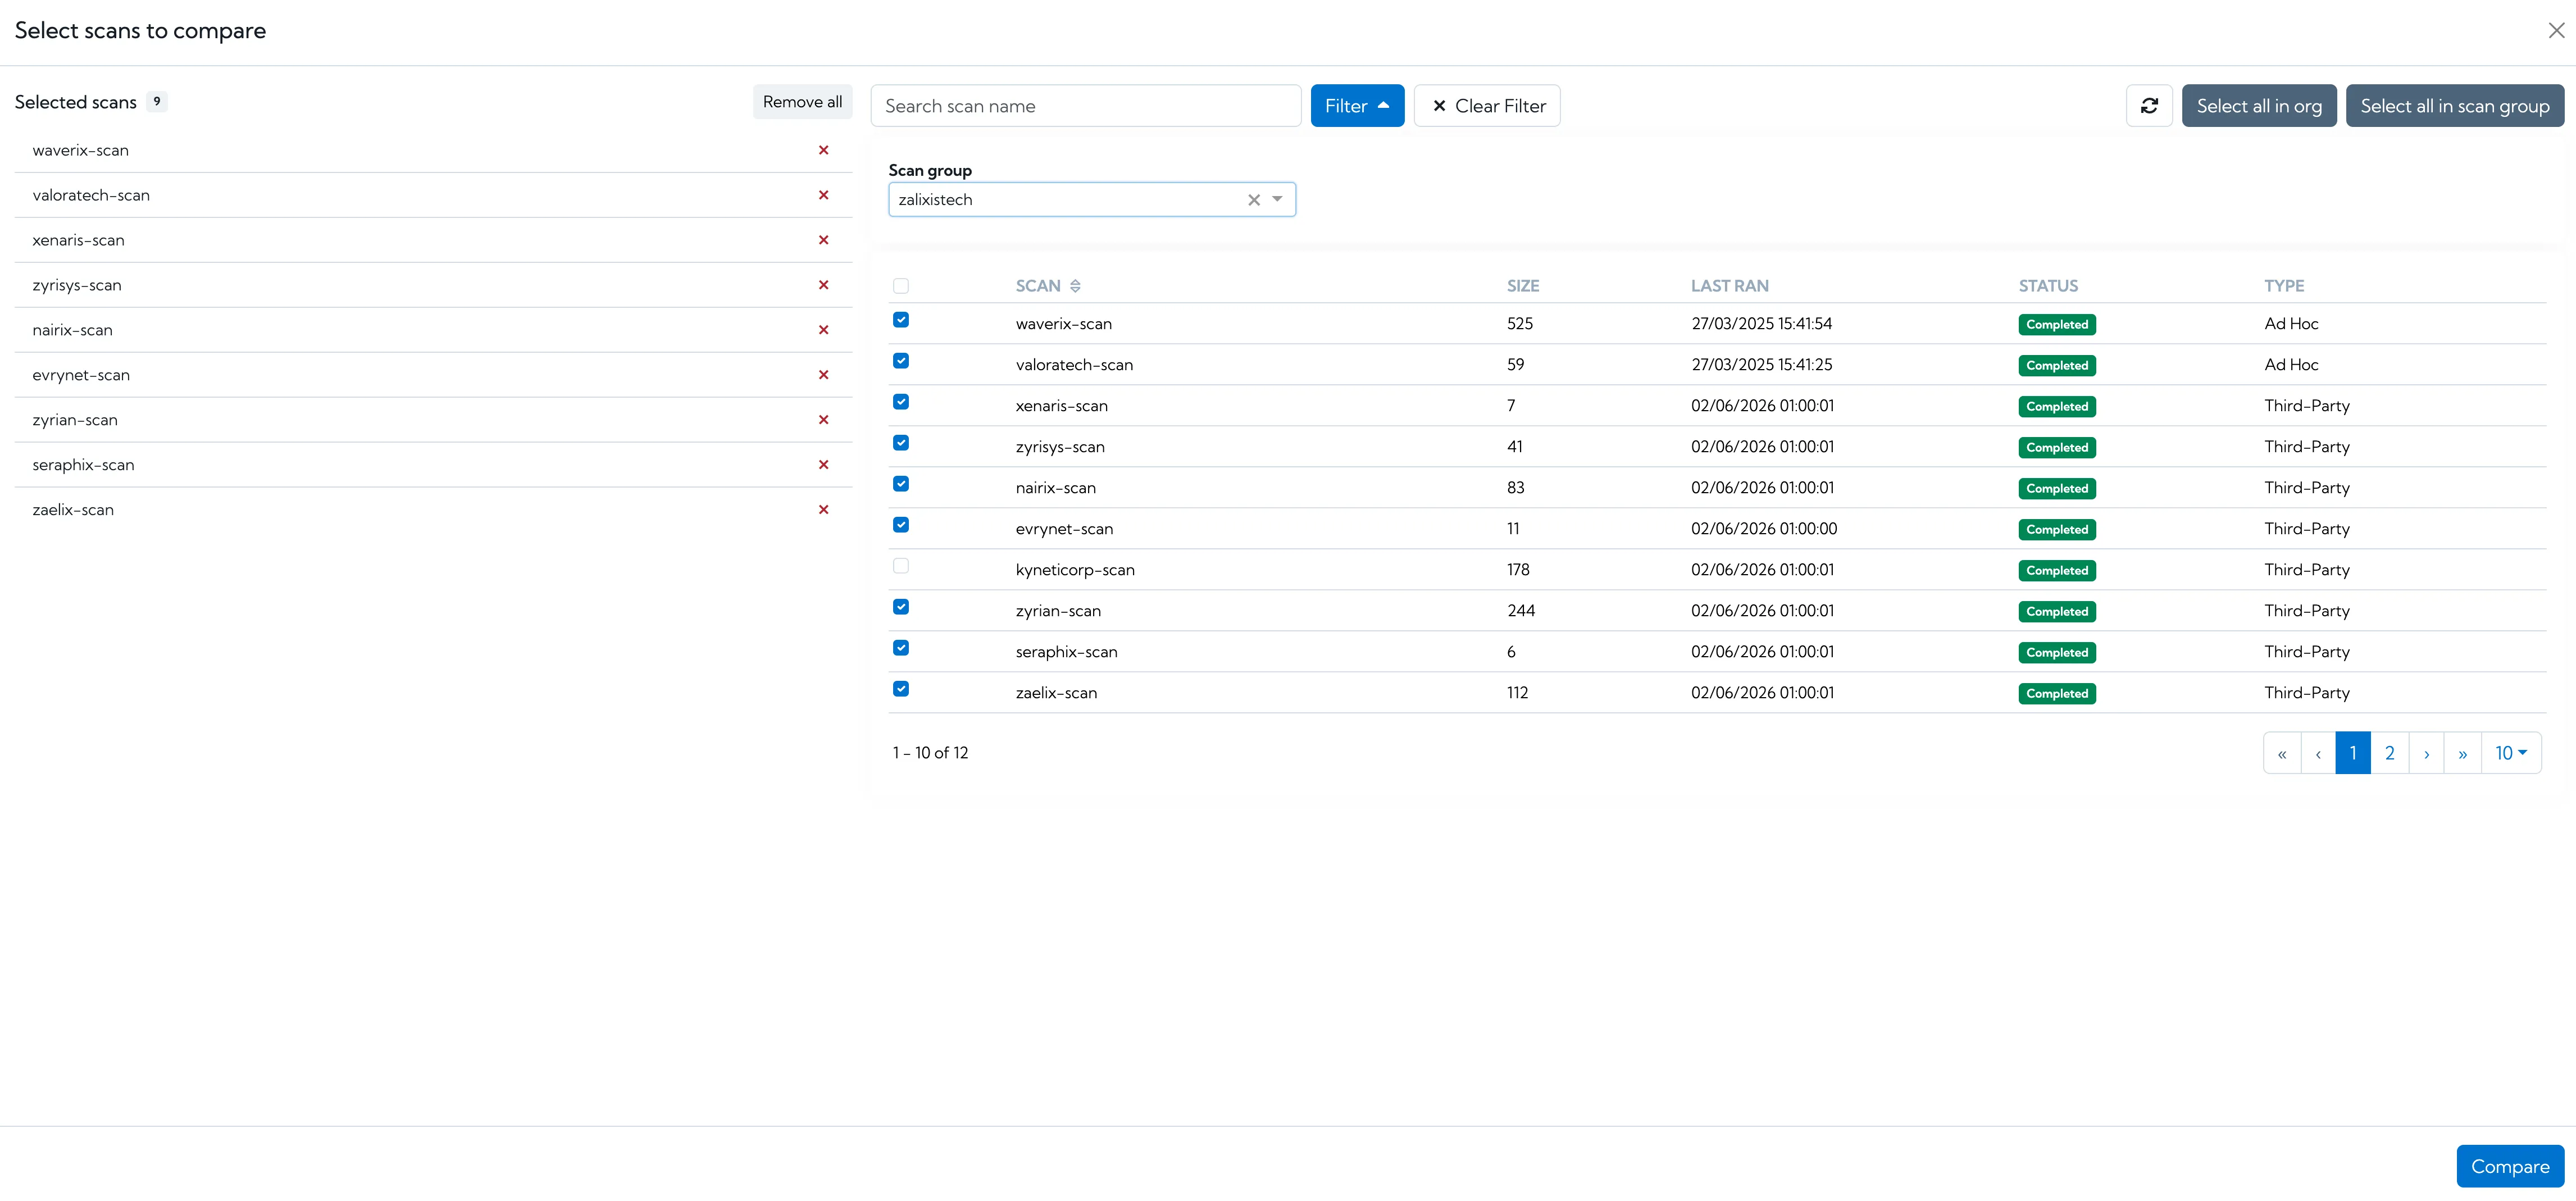
Task: Click the LAST RAN column header
Action: click(1729, 286)
